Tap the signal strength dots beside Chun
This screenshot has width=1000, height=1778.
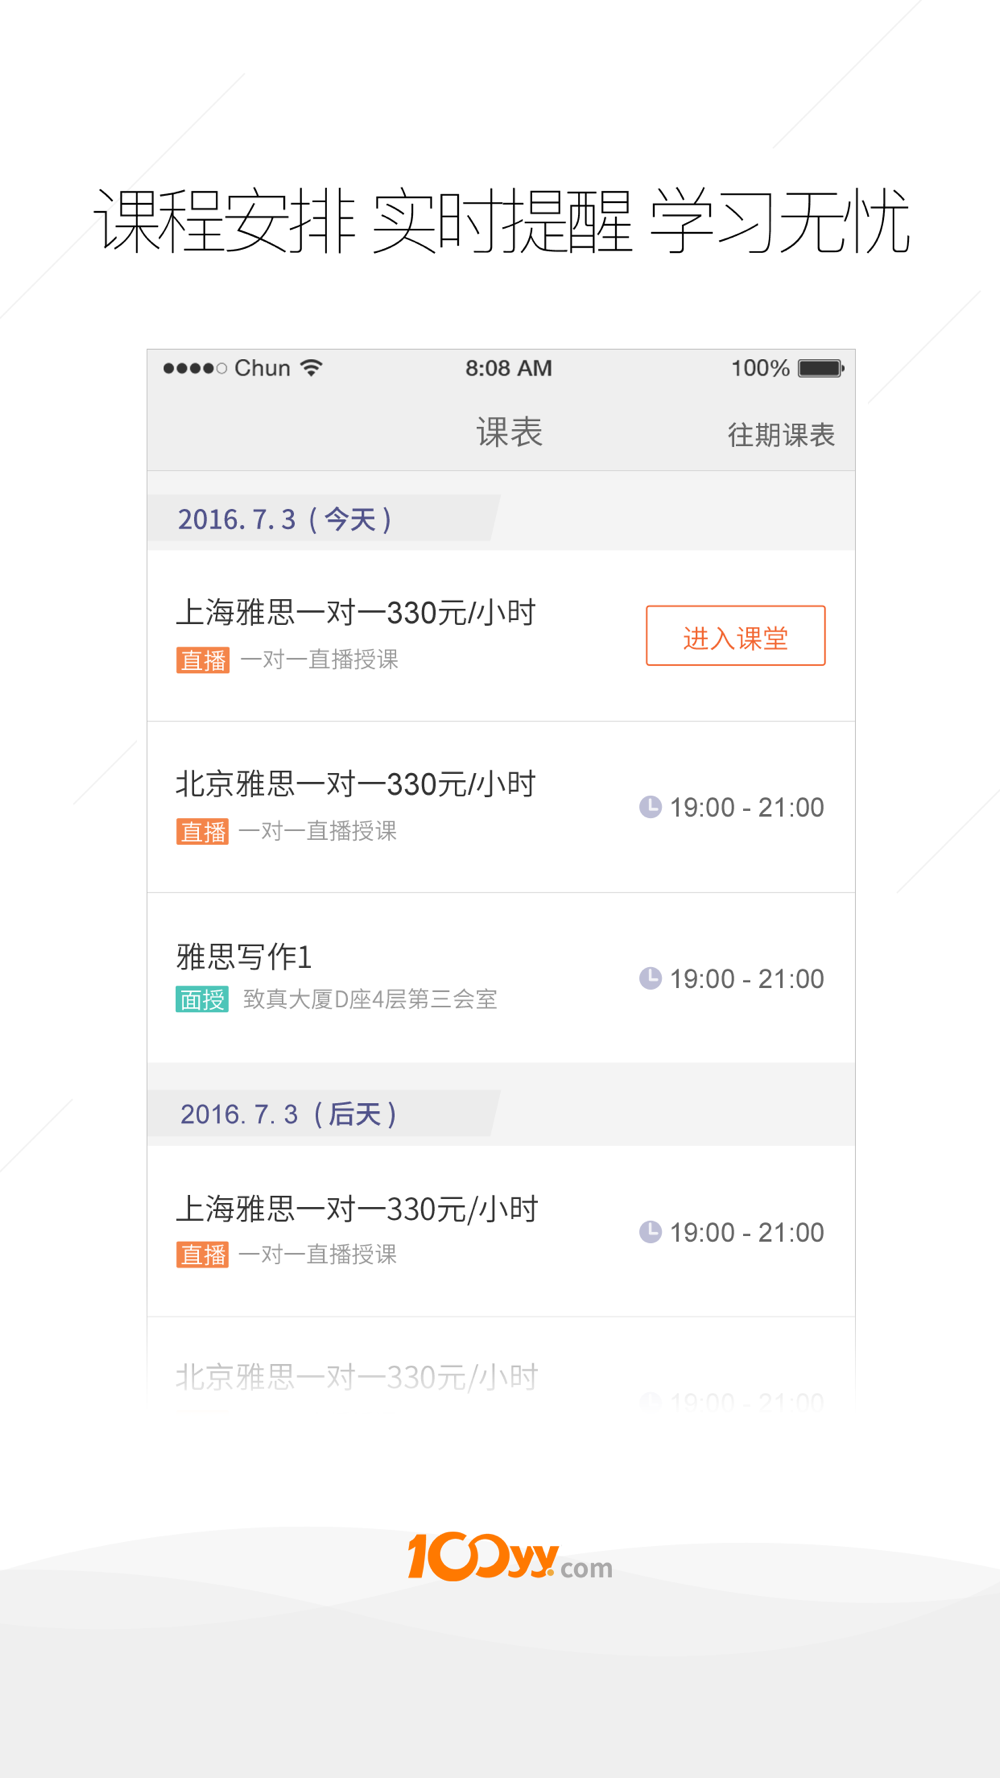[x=194, y=368]
